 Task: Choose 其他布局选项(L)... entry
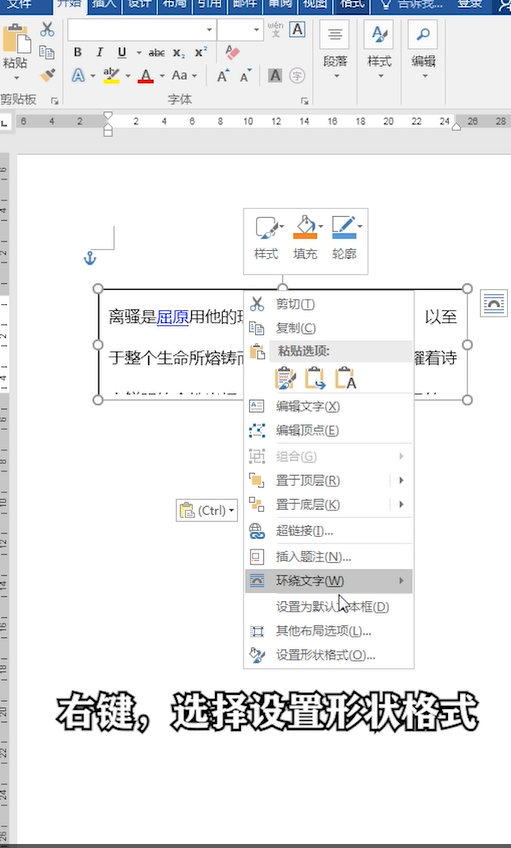tap(329, 631)
